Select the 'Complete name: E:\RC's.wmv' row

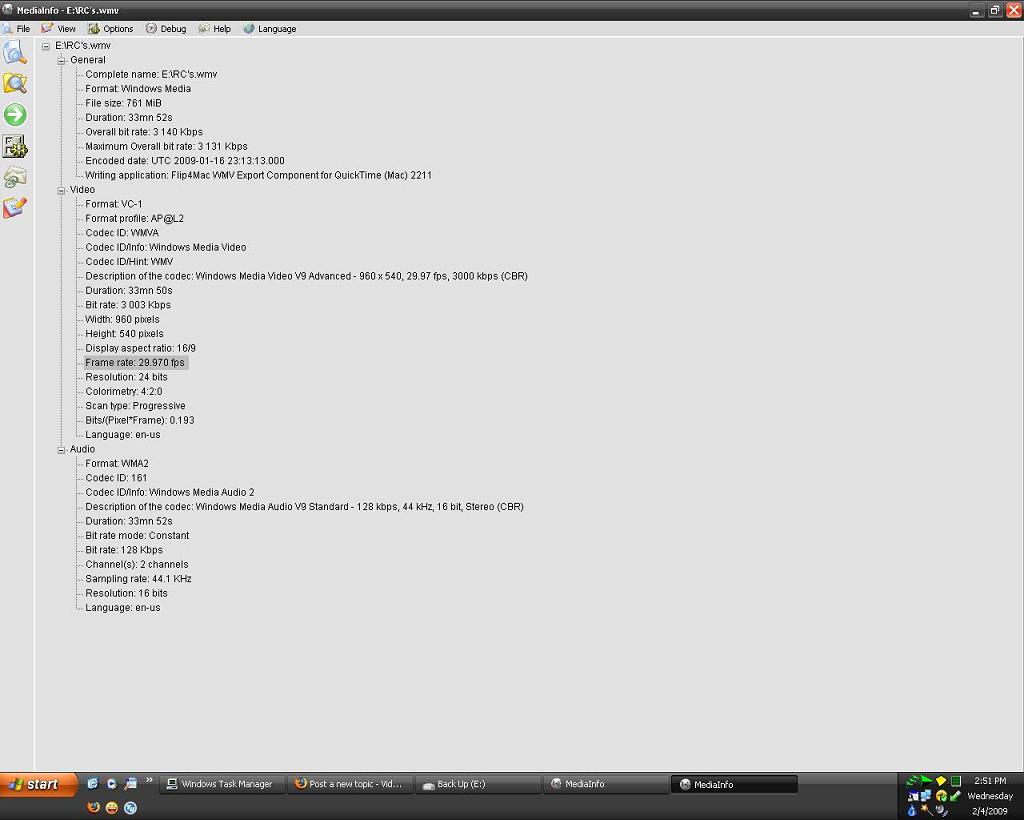[x=151, y=74]
